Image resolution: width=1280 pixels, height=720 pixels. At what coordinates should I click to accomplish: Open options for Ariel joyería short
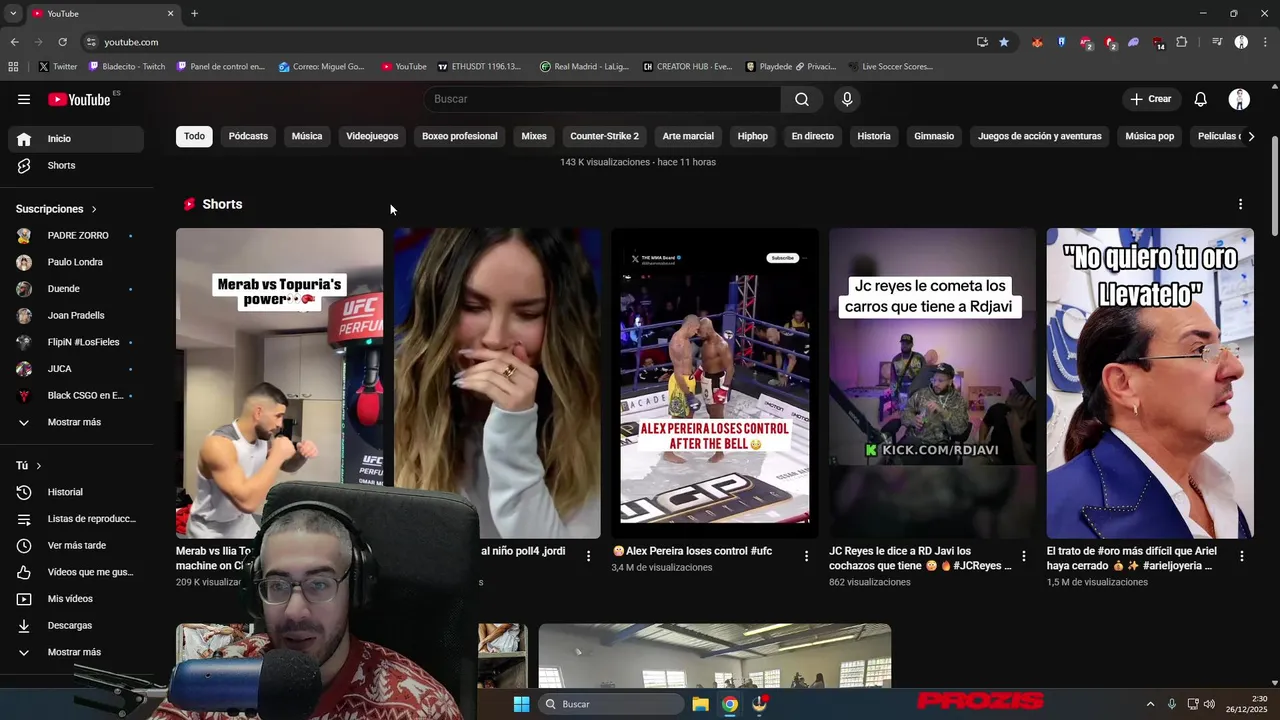click(x=1242, y=556)
